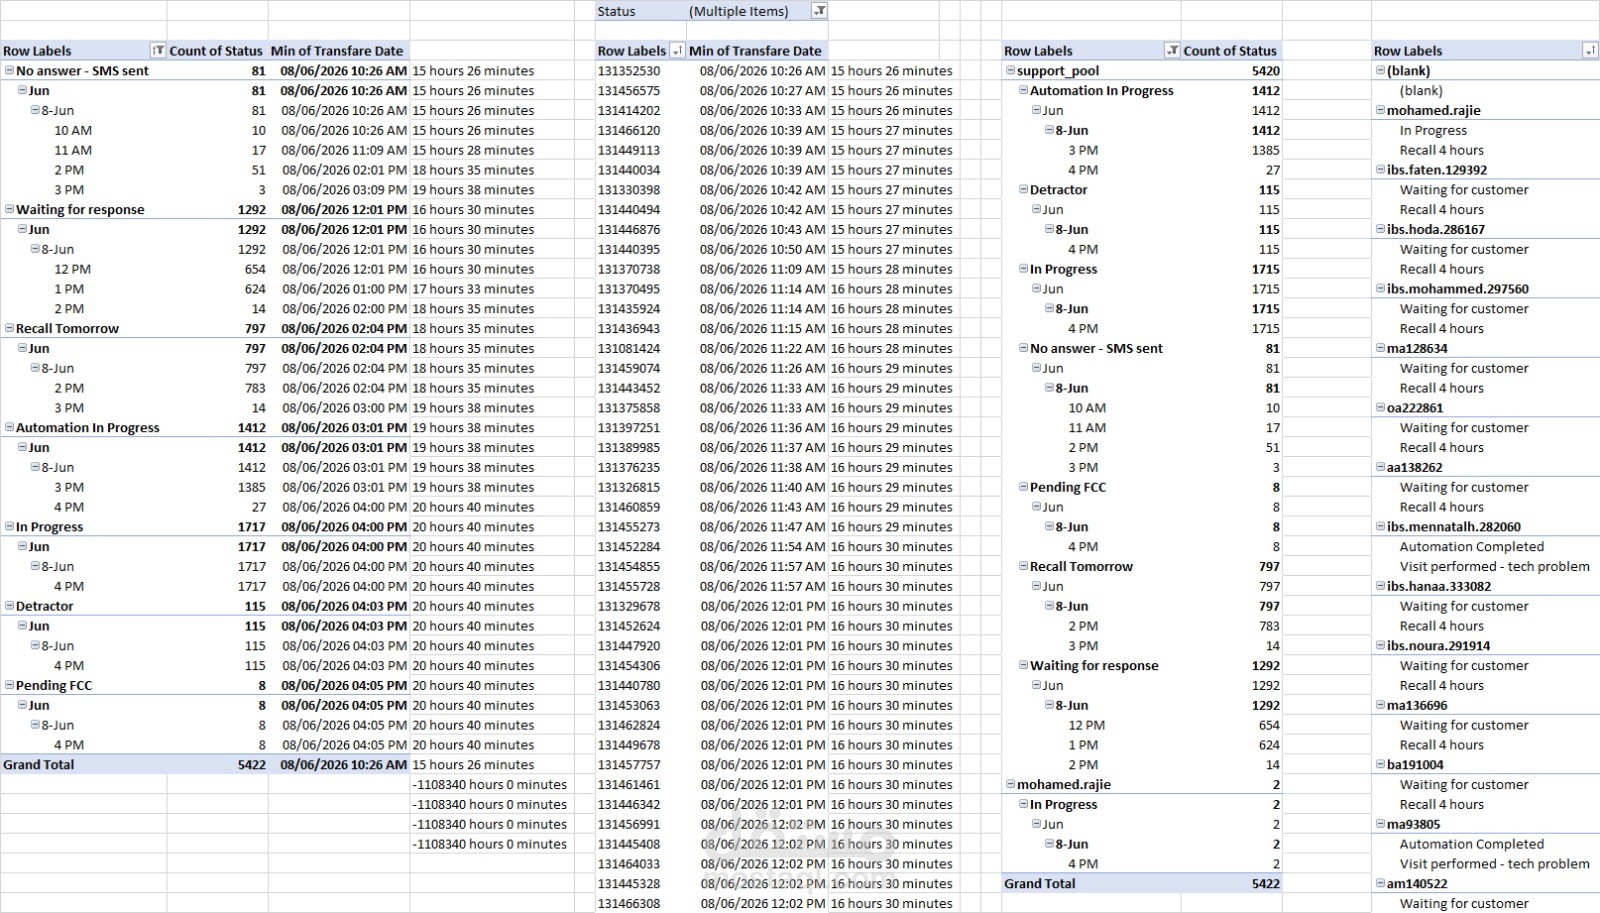Open Row Labels sort dropdown above ID 131352530
The image size is (1600, 913).
[x=677, y=50]
